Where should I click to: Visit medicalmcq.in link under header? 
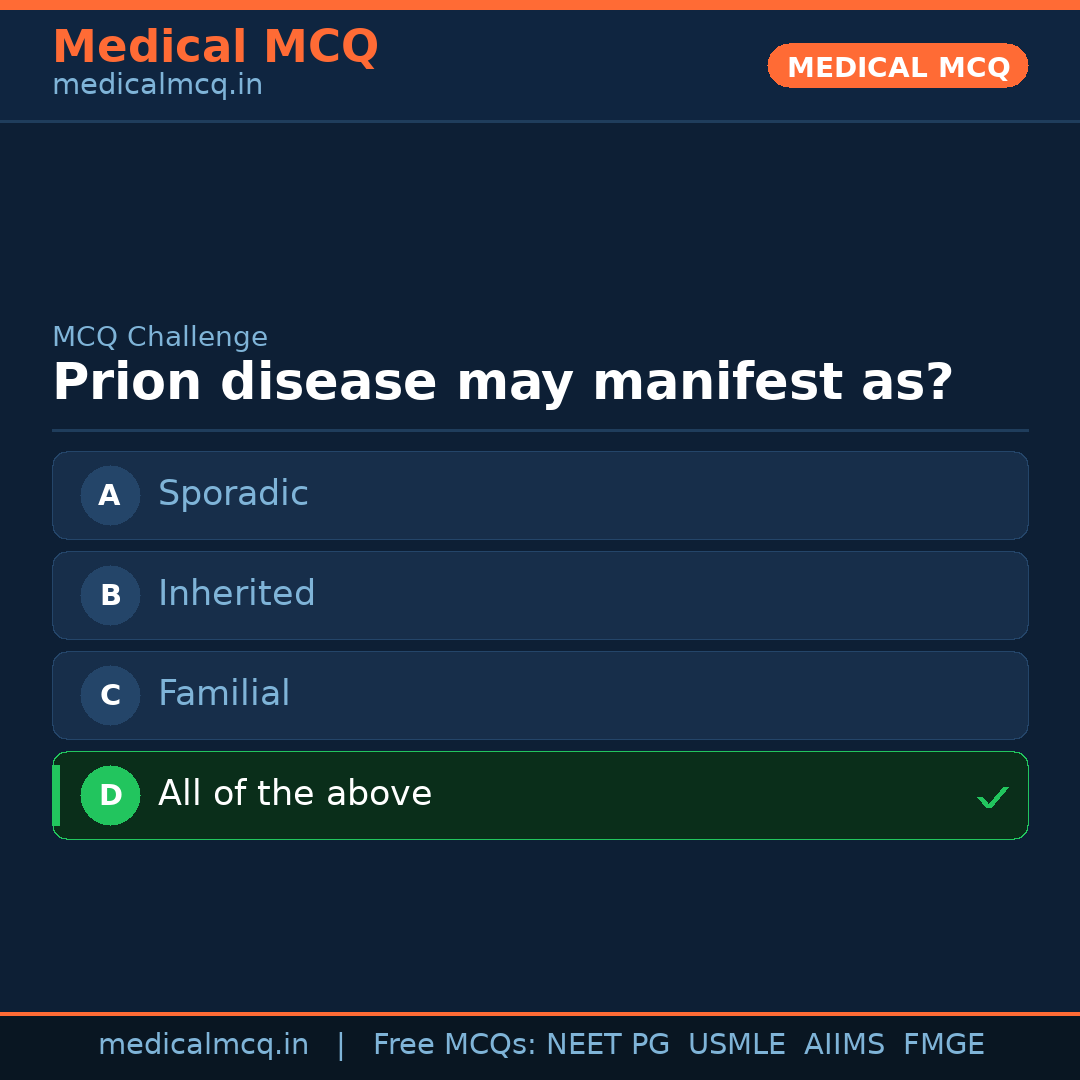coord(157,86)
